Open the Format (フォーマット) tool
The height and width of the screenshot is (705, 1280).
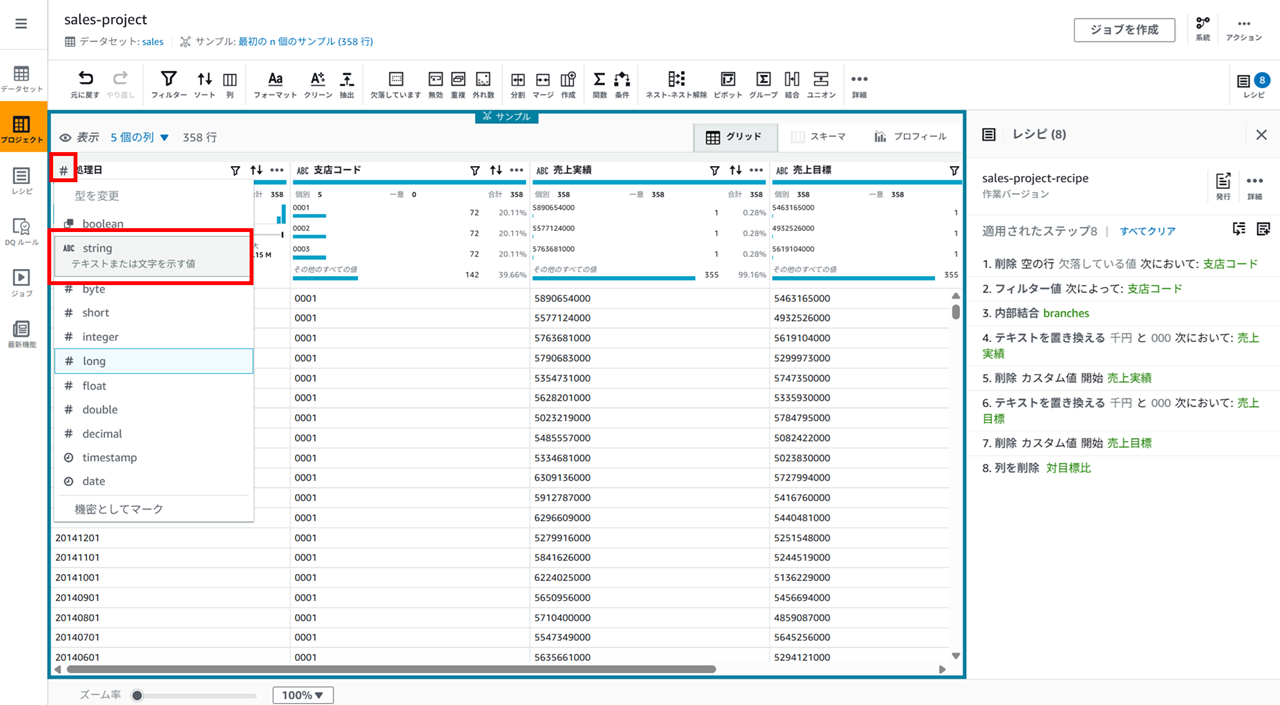pyautogui.click(x=275, y=84)
